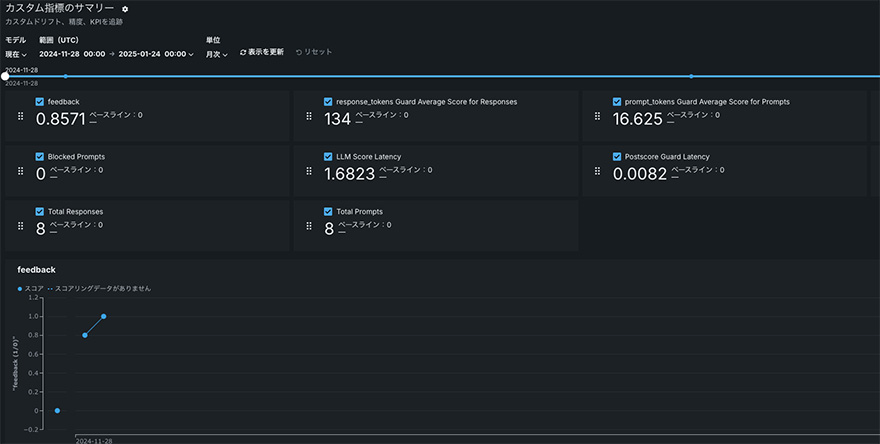
Task: Click drag handle of feedback tile
Action: coord(21,116)
